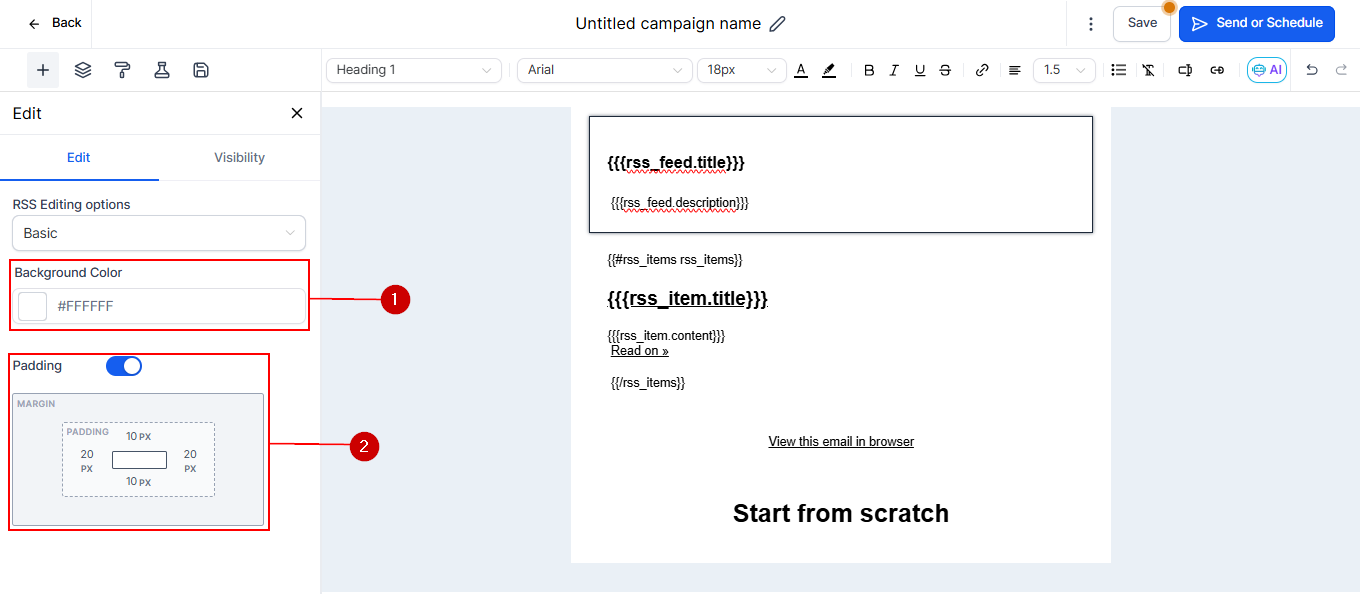The height and width of the screenshot is (594, 1360).
Task: Close the Edit panel
Action: point(297,113)
